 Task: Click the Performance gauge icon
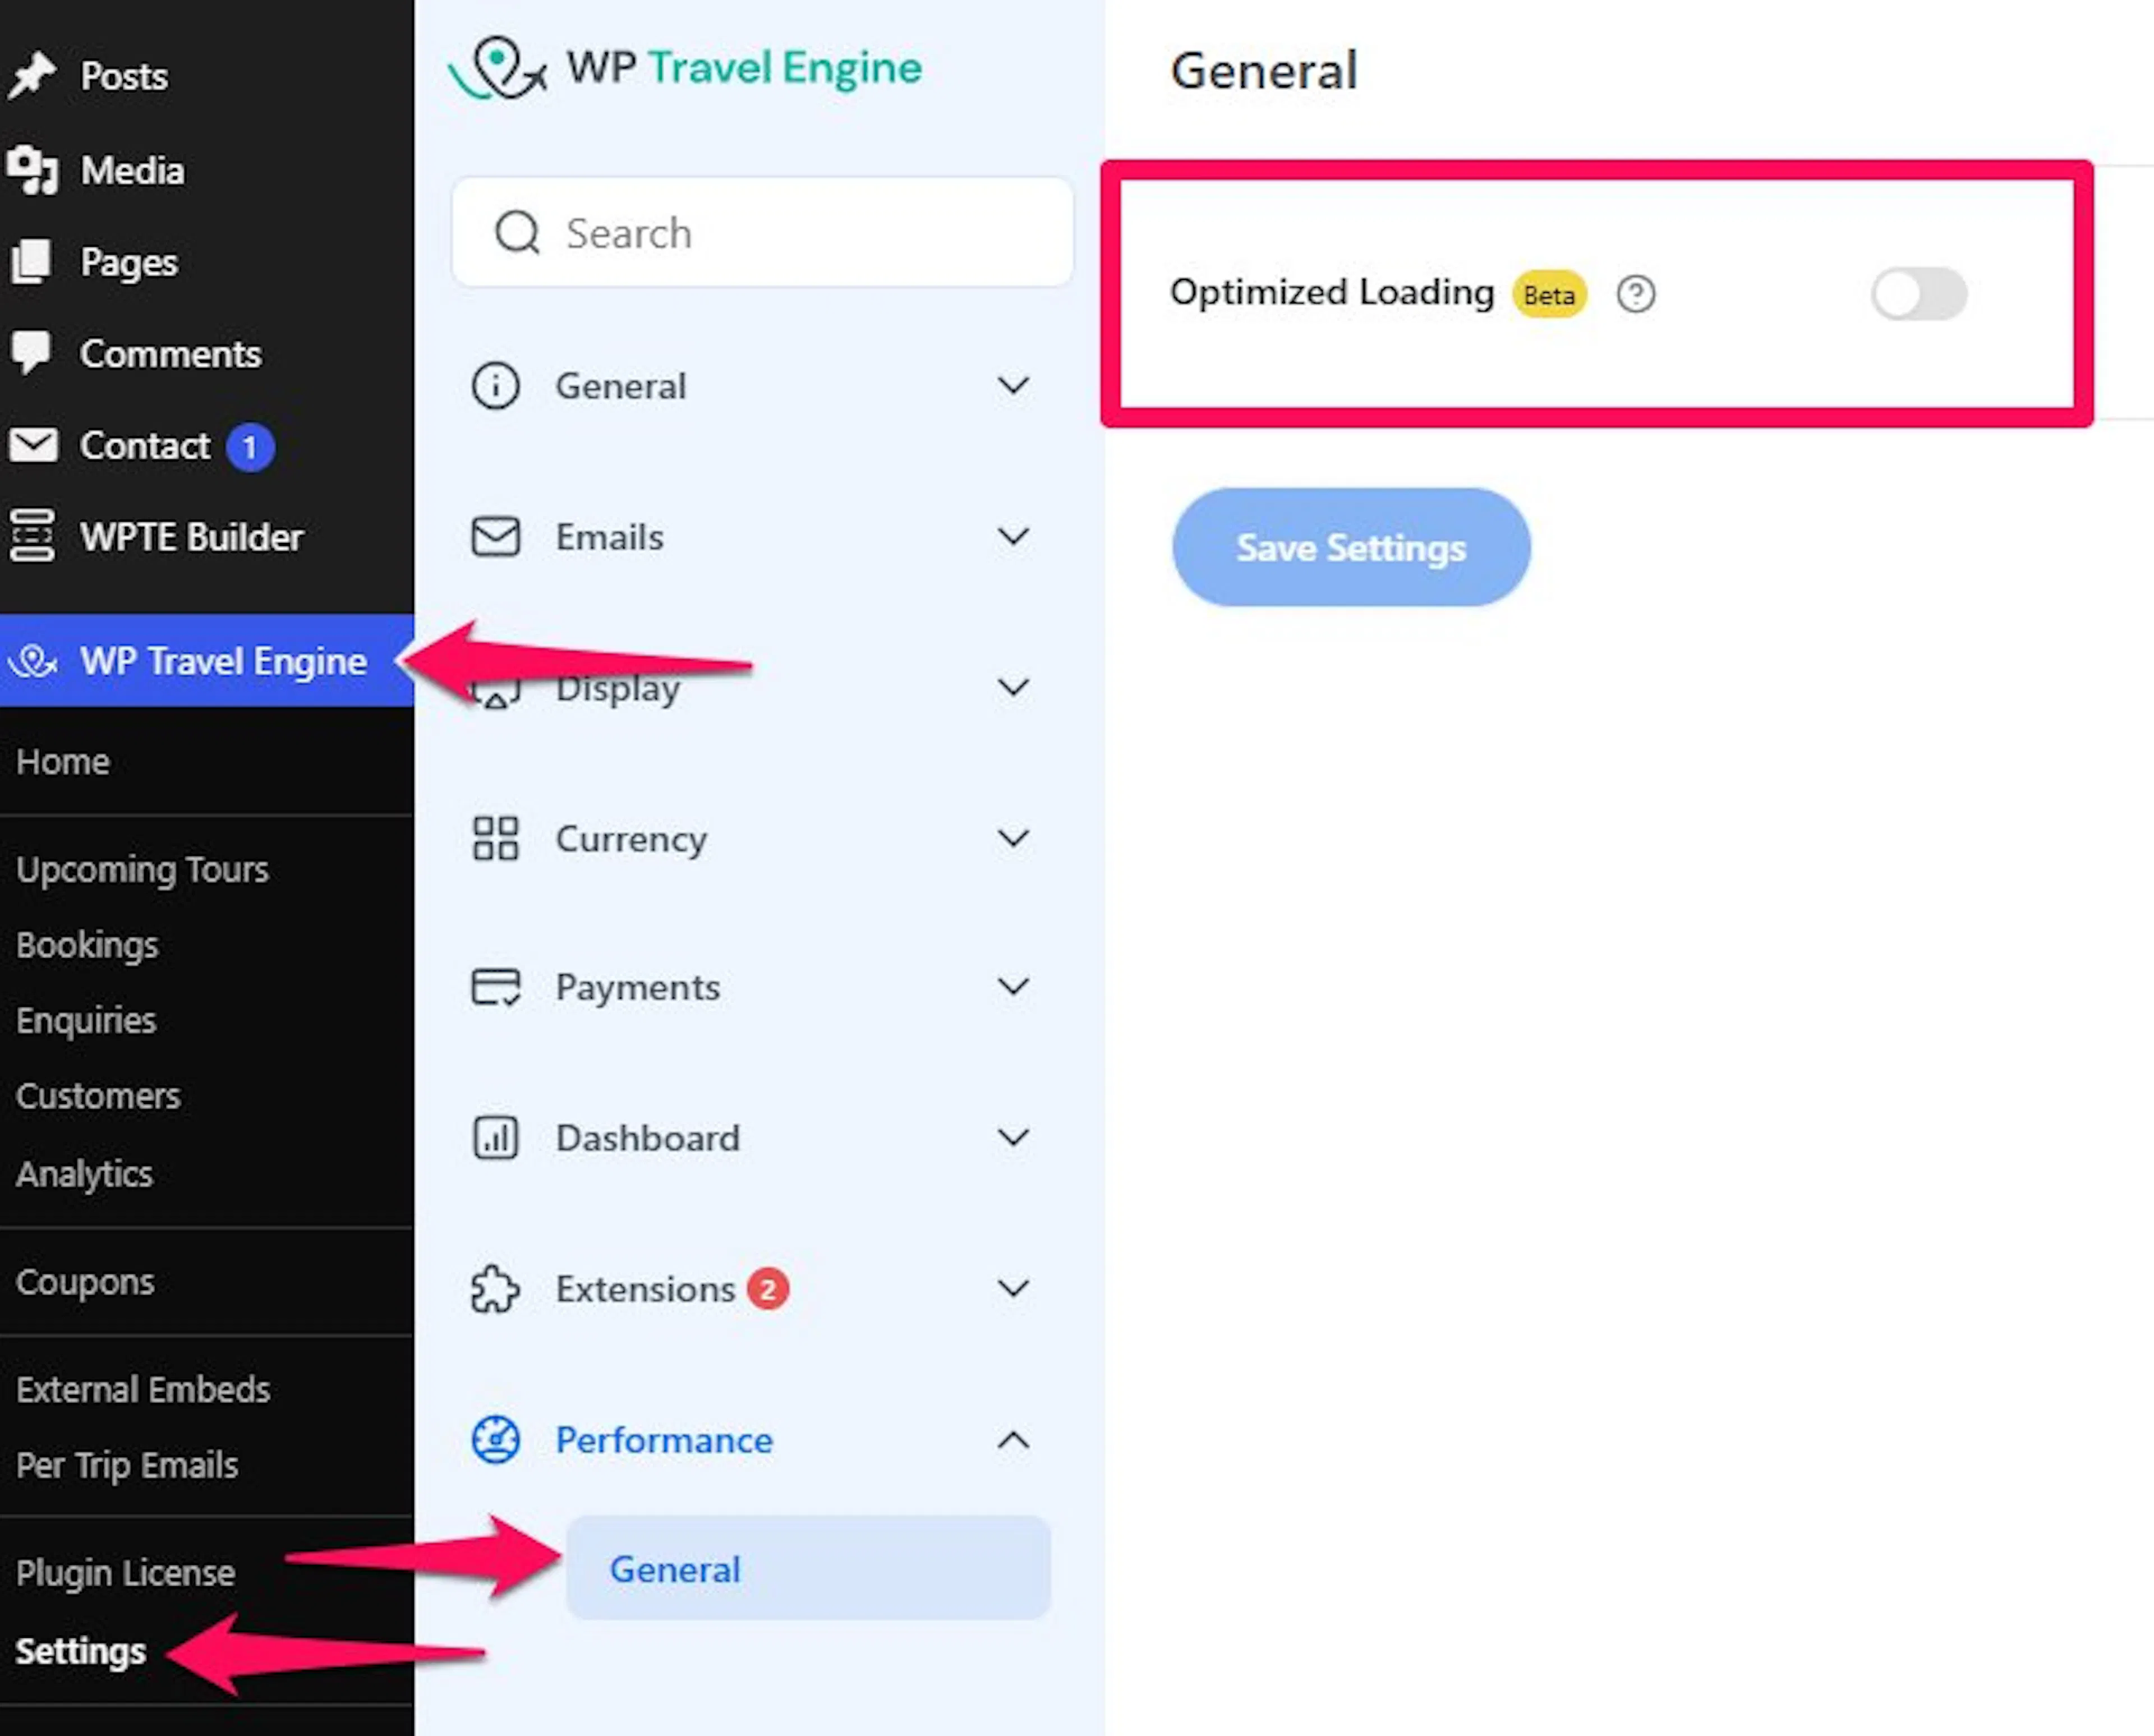(495, 1440)
